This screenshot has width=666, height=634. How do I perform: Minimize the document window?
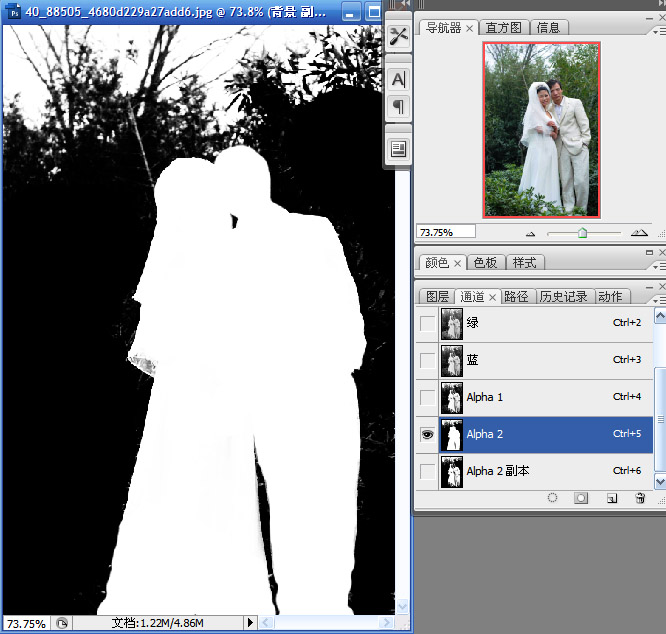tap(350, 12)
